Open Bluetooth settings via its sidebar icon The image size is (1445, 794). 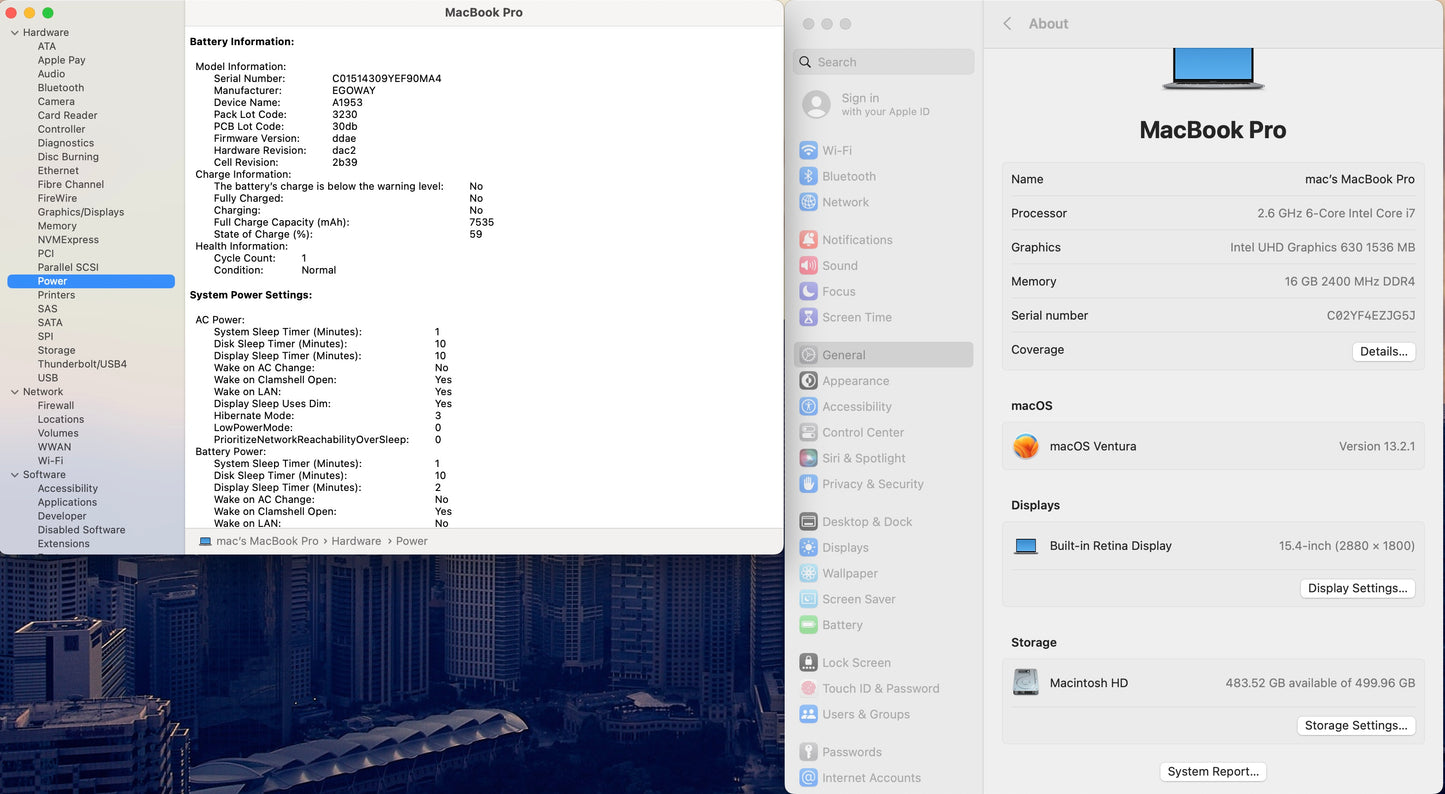pos(808,176)
